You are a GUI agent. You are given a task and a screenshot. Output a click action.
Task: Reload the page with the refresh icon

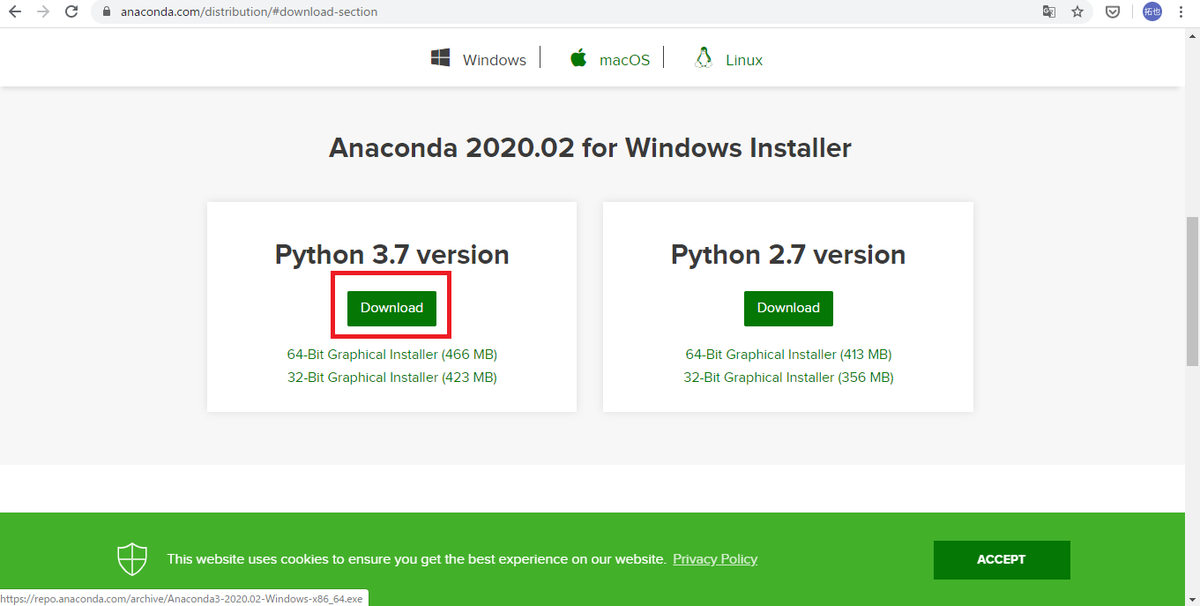(x=71, y=12)
